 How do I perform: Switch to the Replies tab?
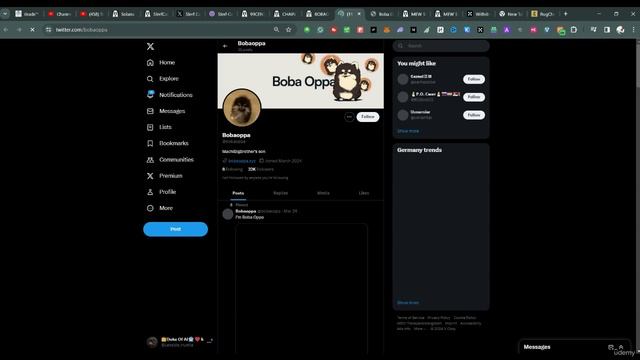click(x=280, y=193)
